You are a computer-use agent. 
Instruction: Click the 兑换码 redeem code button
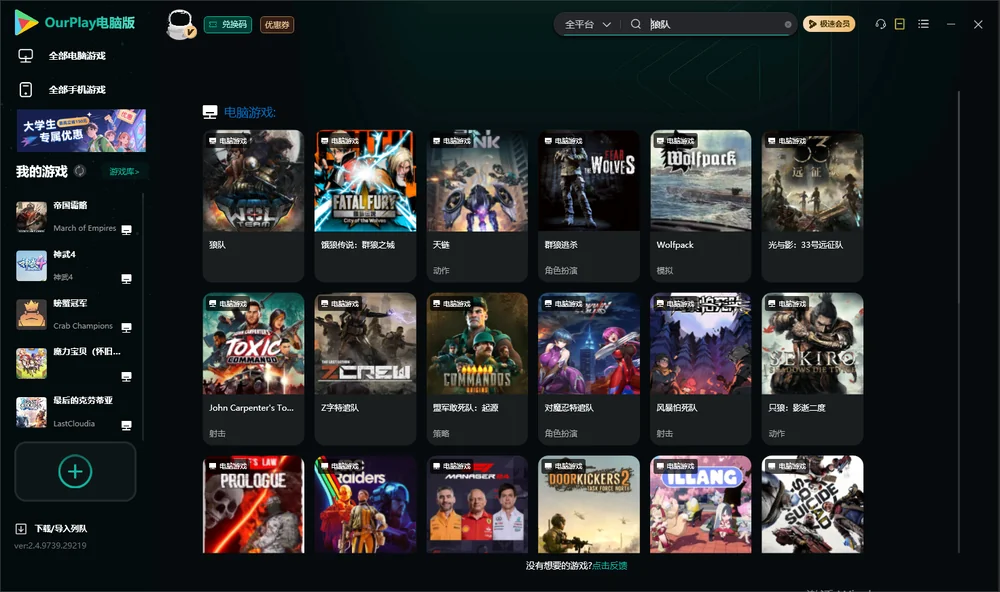228,24
